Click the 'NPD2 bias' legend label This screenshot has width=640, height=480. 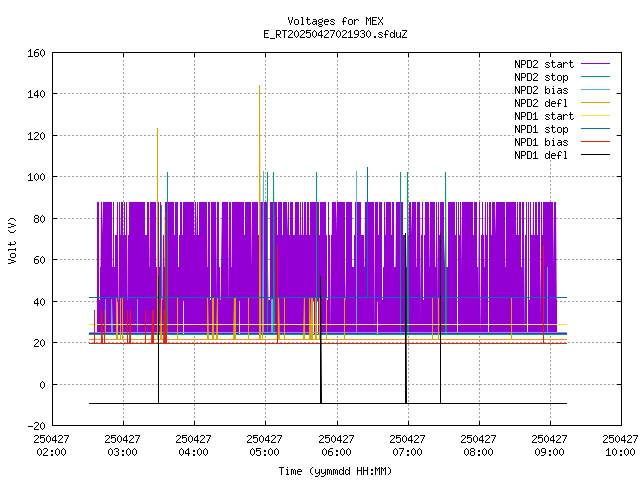541,90
